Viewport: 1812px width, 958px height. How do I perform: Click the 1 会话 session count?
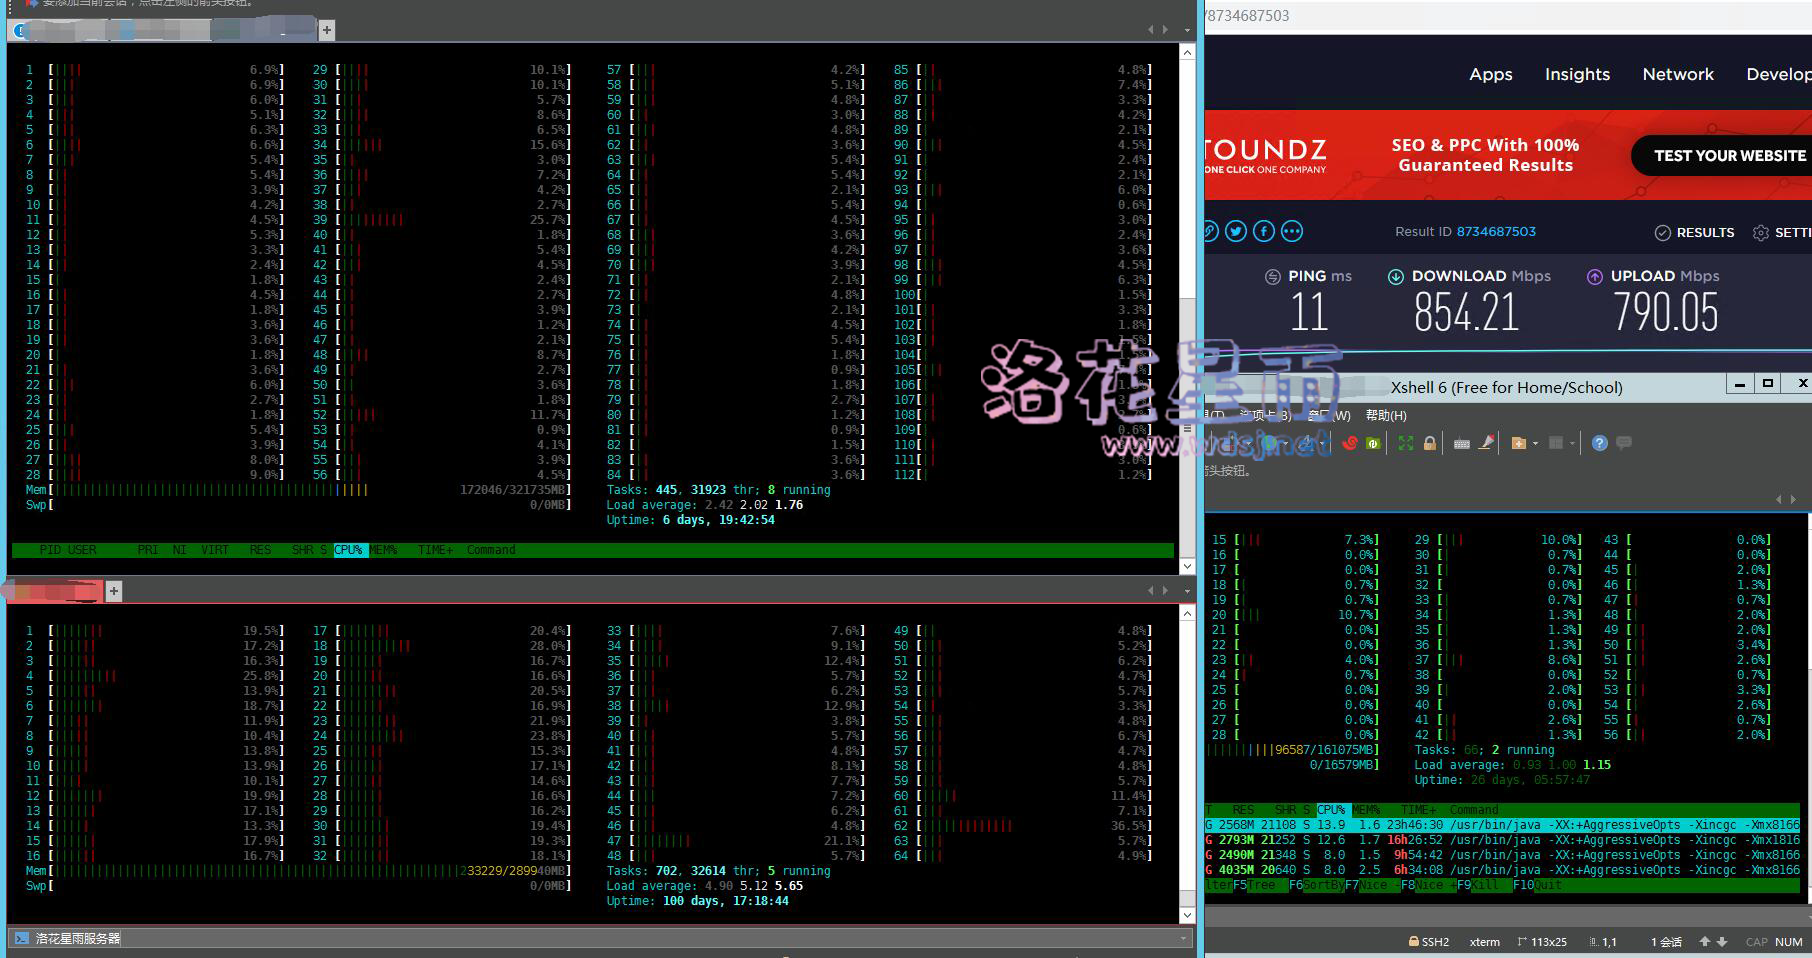tap(1666, 942)
